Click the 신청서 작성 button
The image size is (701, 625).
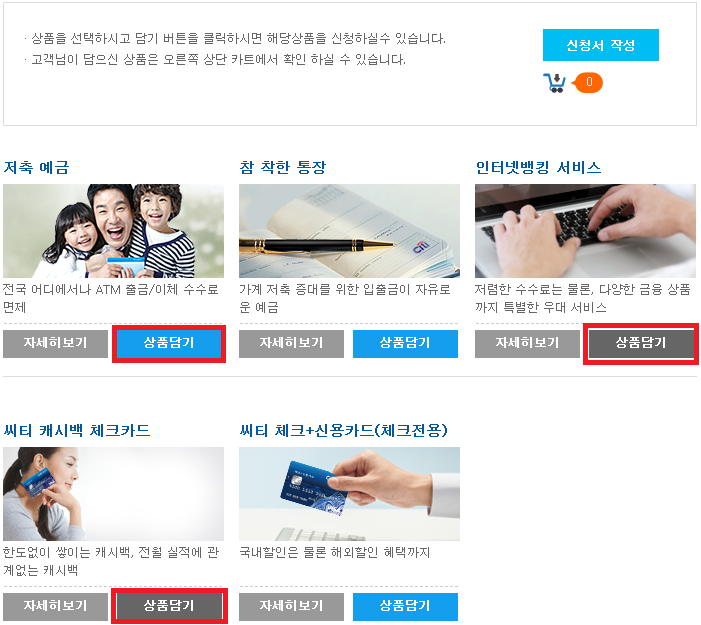tap(600, 45)
